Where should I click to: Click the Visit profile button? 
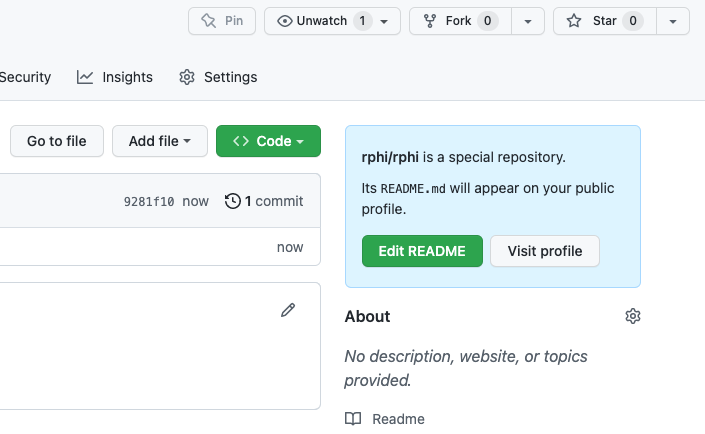tap(545, 251)
